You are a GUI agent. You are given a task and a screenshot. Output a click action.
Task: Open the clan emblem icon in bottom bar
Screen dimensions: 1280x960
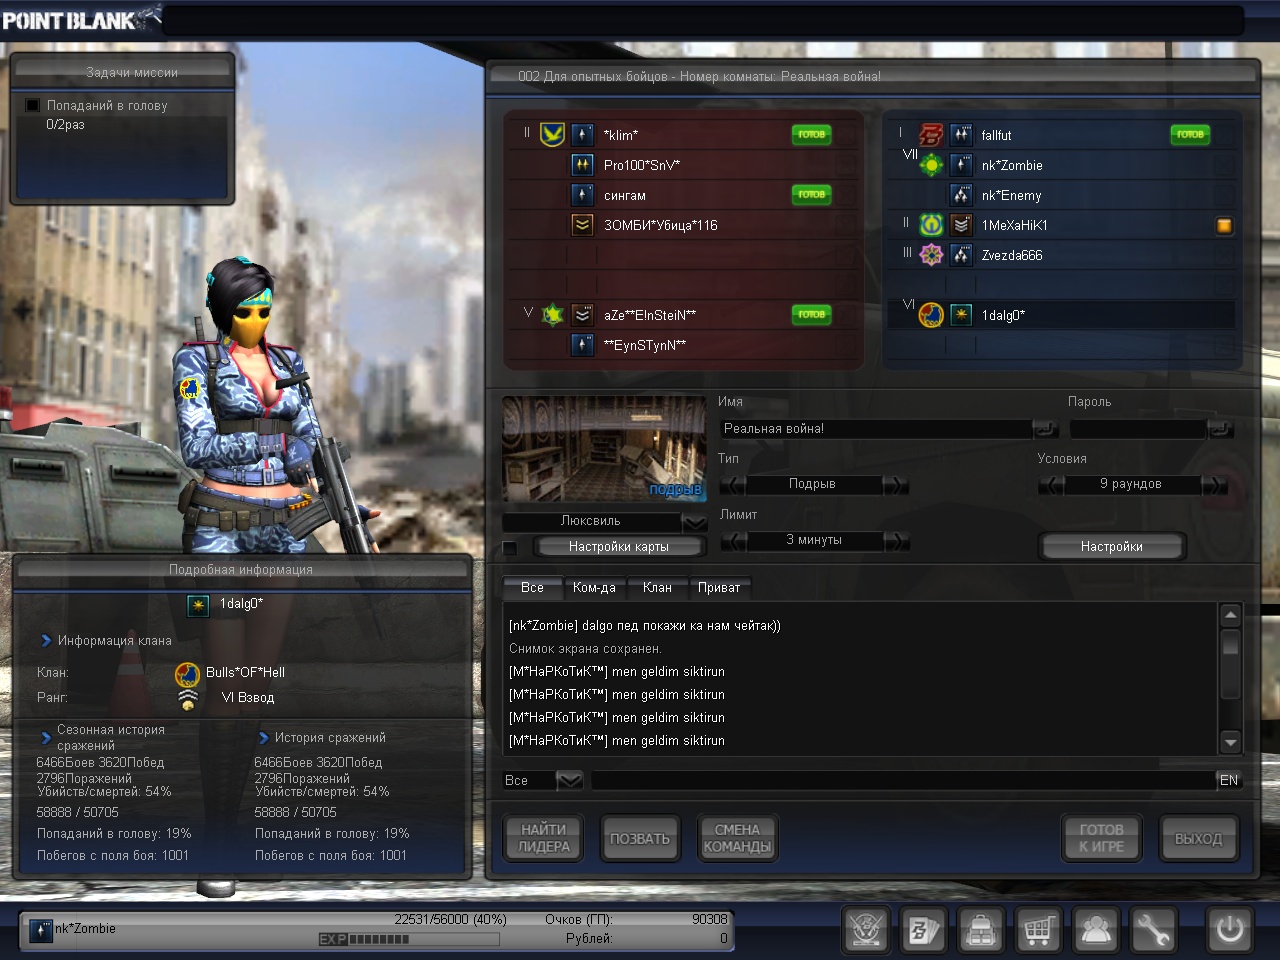click(x=866, y=930)
